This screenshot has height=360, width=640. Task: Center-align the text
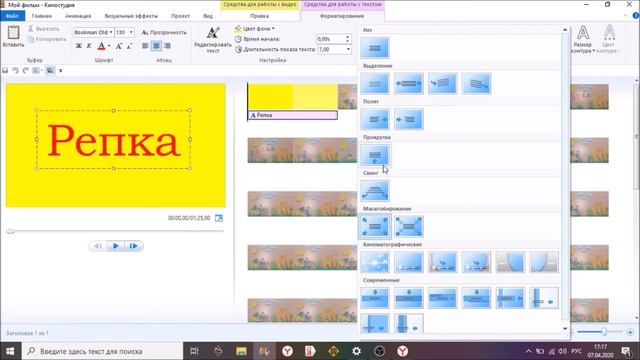[x=156, y=46]
